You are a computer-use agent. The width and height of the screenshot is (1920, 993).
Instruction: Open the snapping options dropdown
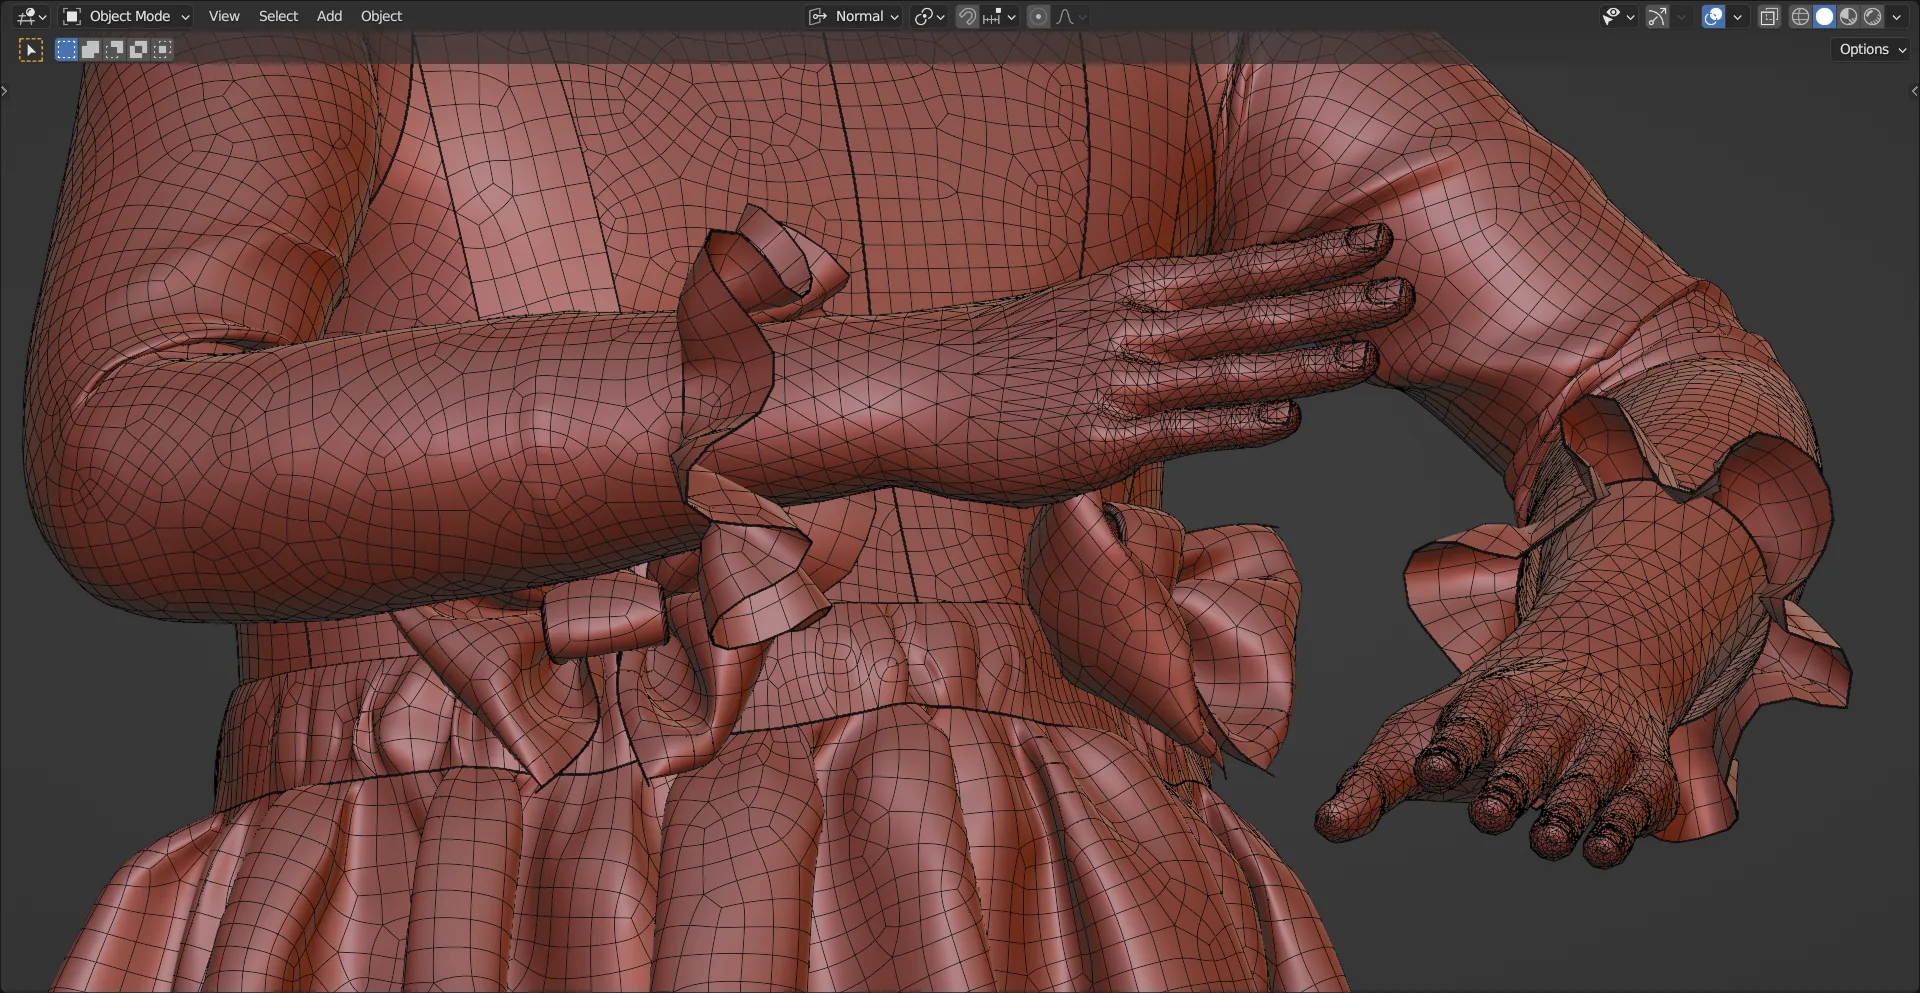coord(999,16)
